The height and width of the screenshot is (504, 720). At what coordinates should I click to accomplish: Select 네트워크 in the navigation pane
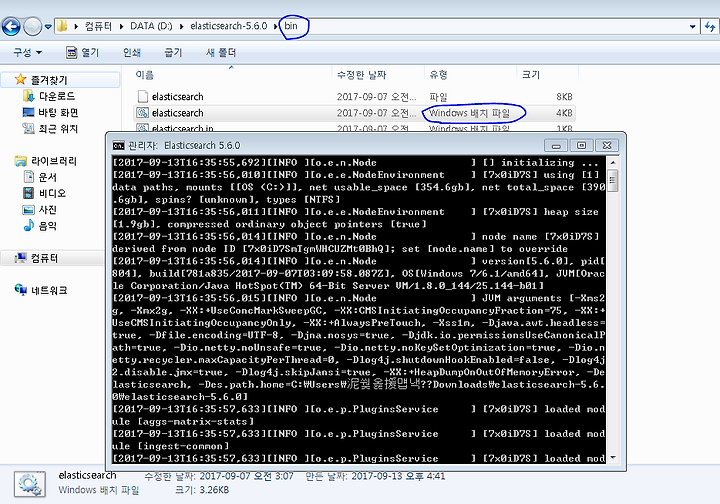49,291
